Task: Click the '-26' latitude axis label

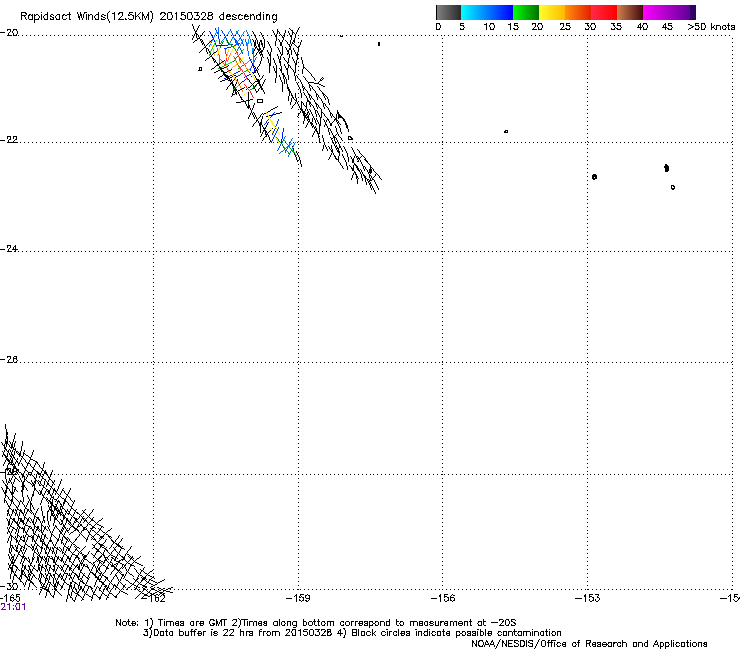Action: (x=9, y=360)
